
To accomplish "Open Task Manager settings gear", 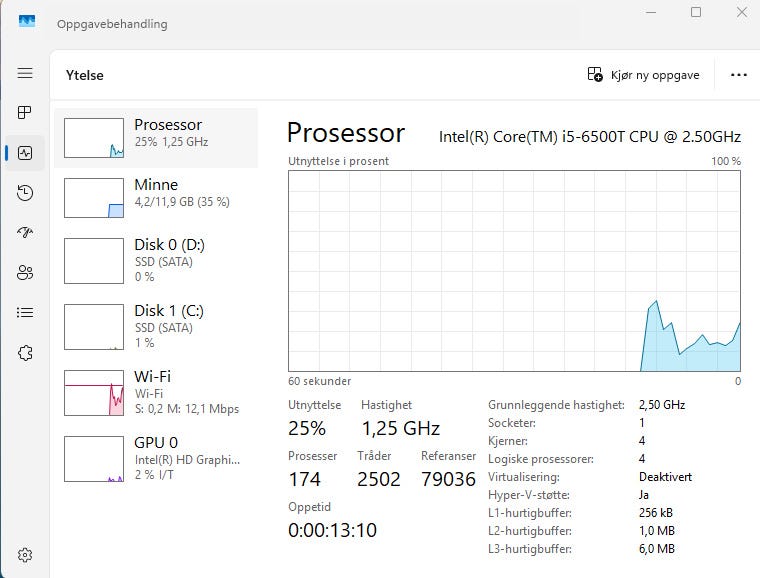I will (x=25, y=555).
